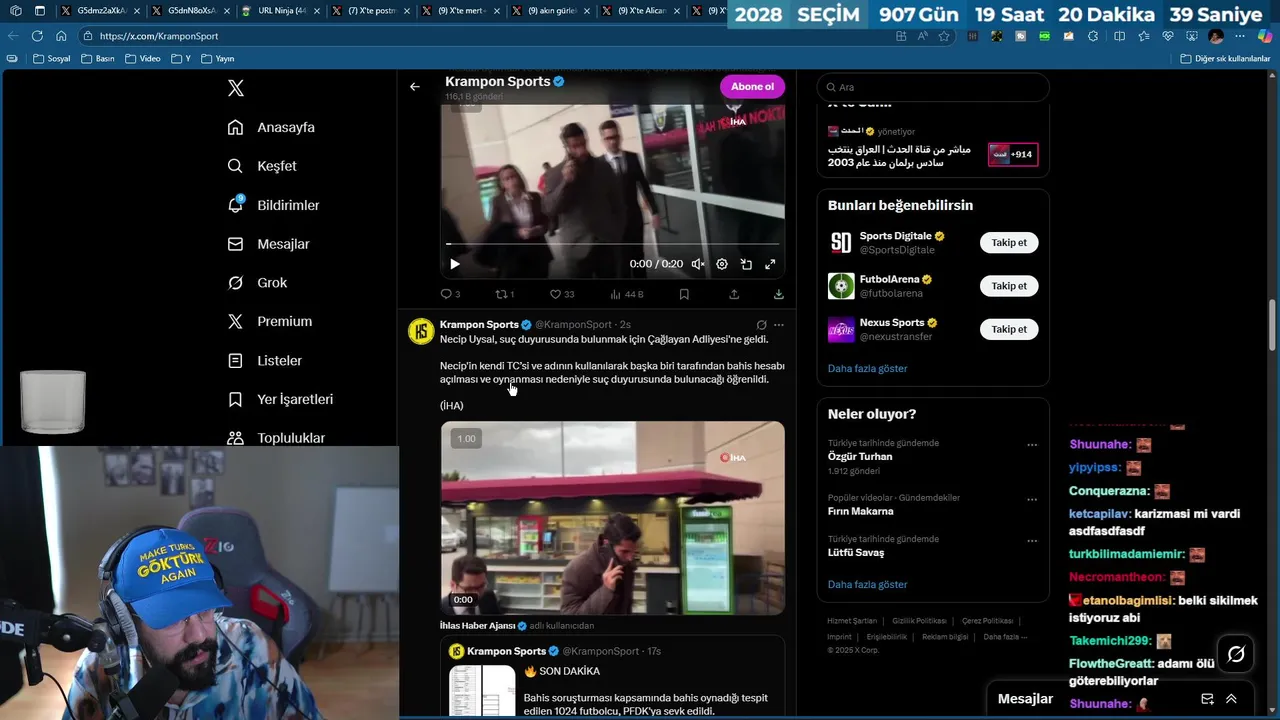The image size is (1280, 720).
Task: Open more options for Lütfü Savaş trend
Action: point(1032,540)
